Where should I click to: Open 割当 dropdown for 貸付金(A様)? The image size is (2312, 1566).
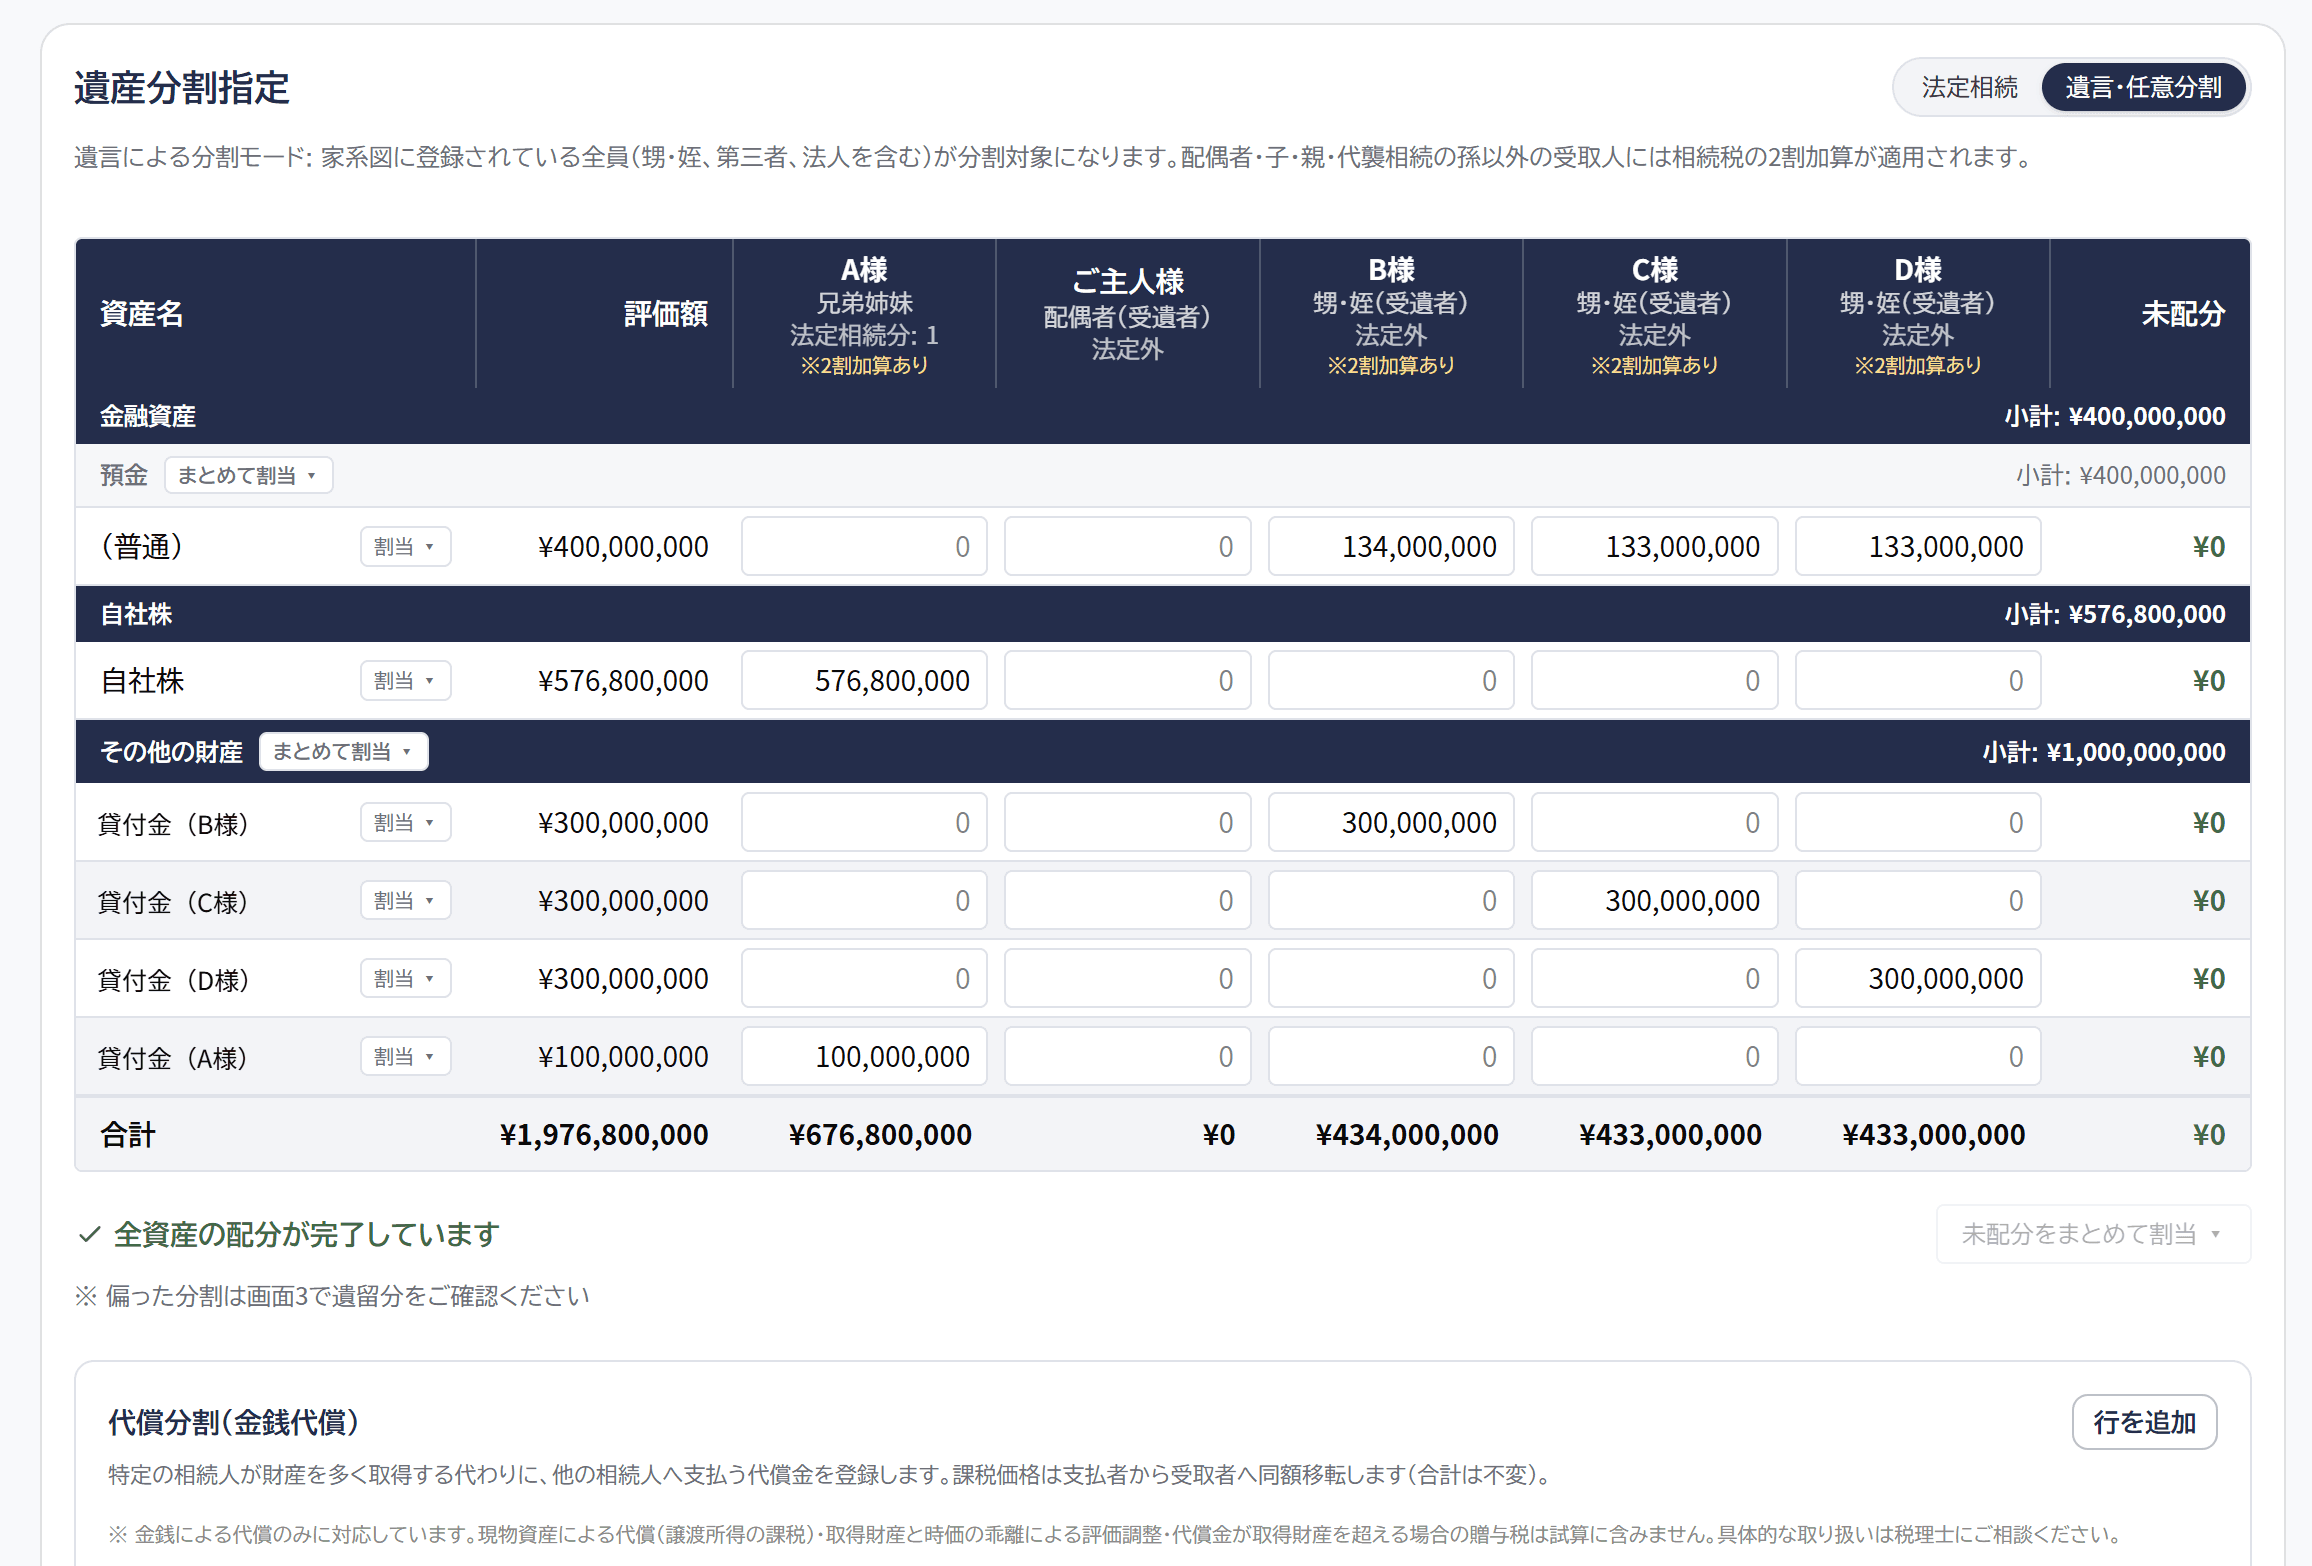(405, 1057)
